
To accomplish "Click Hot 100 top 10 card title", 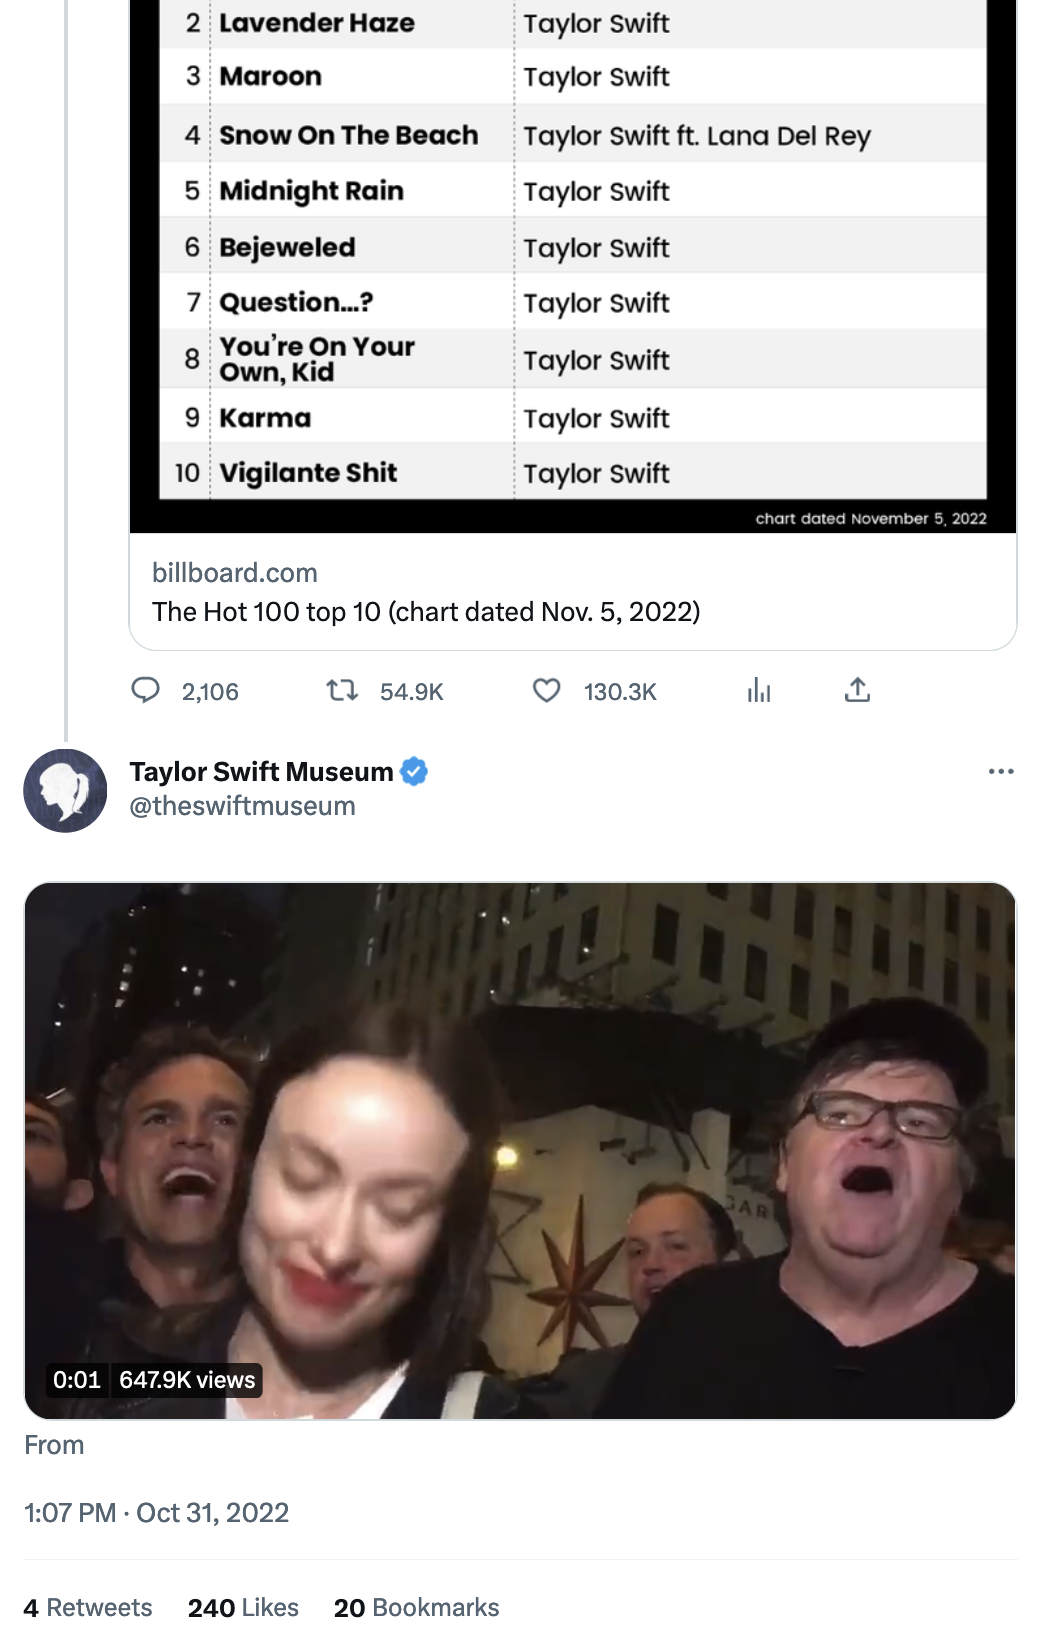I will [426, 612].
